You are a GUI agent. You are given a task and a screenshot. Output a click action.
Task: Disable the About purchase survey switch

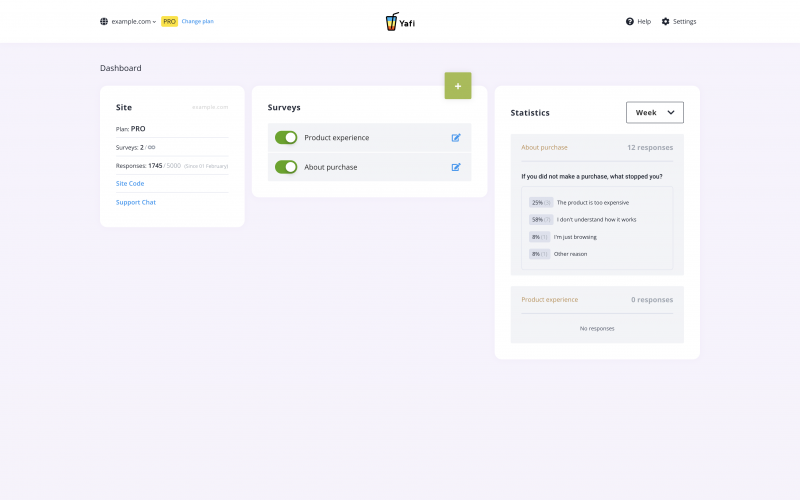[x=286, y=167]
